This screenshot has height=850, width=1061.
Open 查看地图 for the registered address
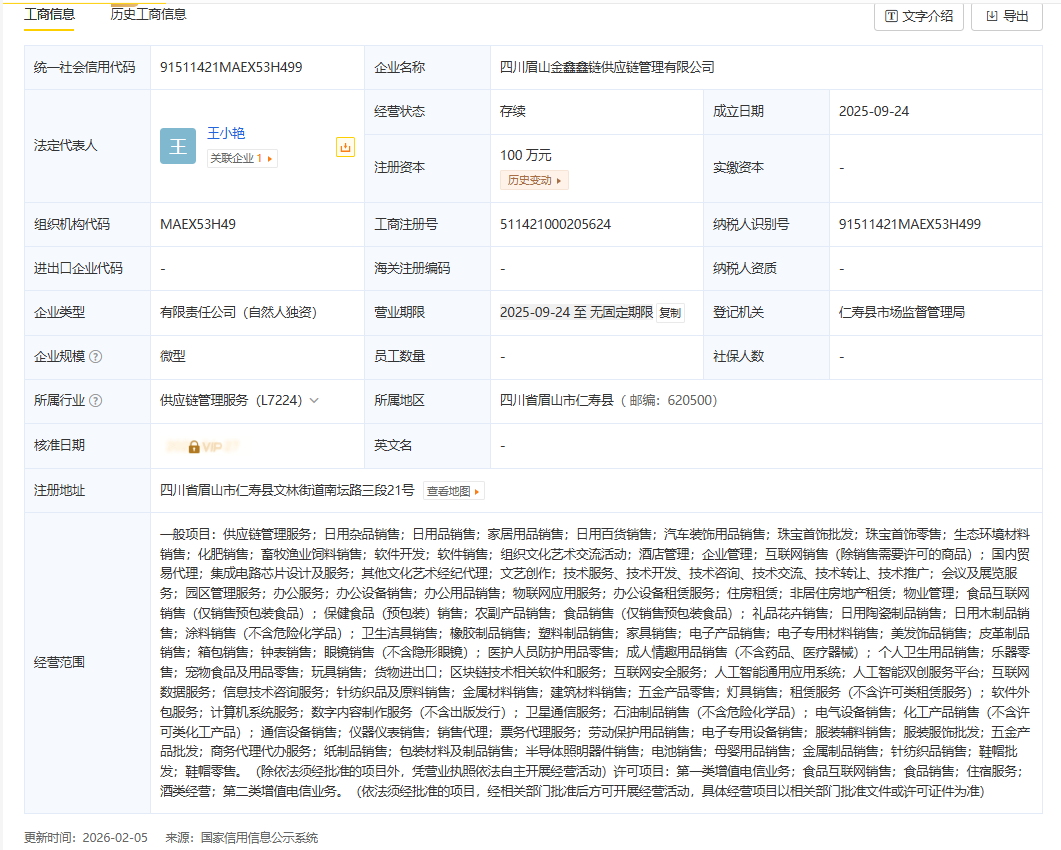tap(453, 491)
